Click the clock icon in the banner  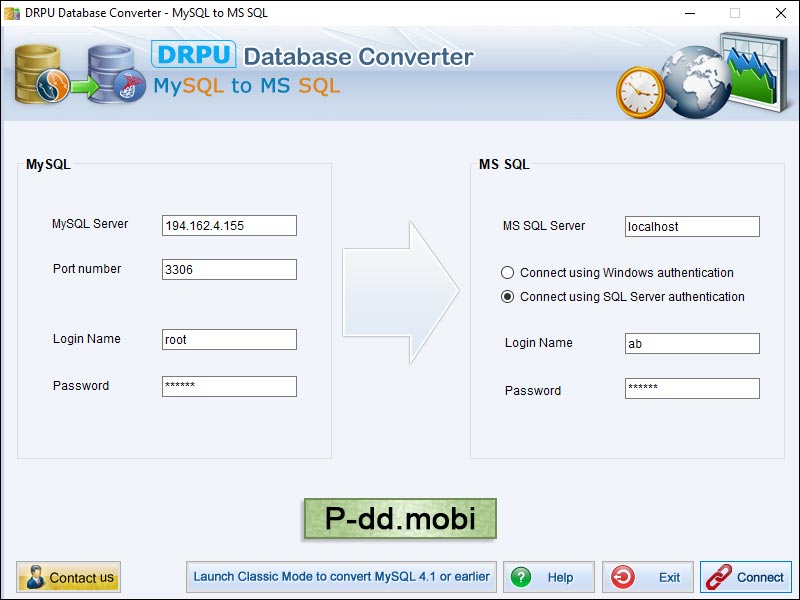point(640,90)
